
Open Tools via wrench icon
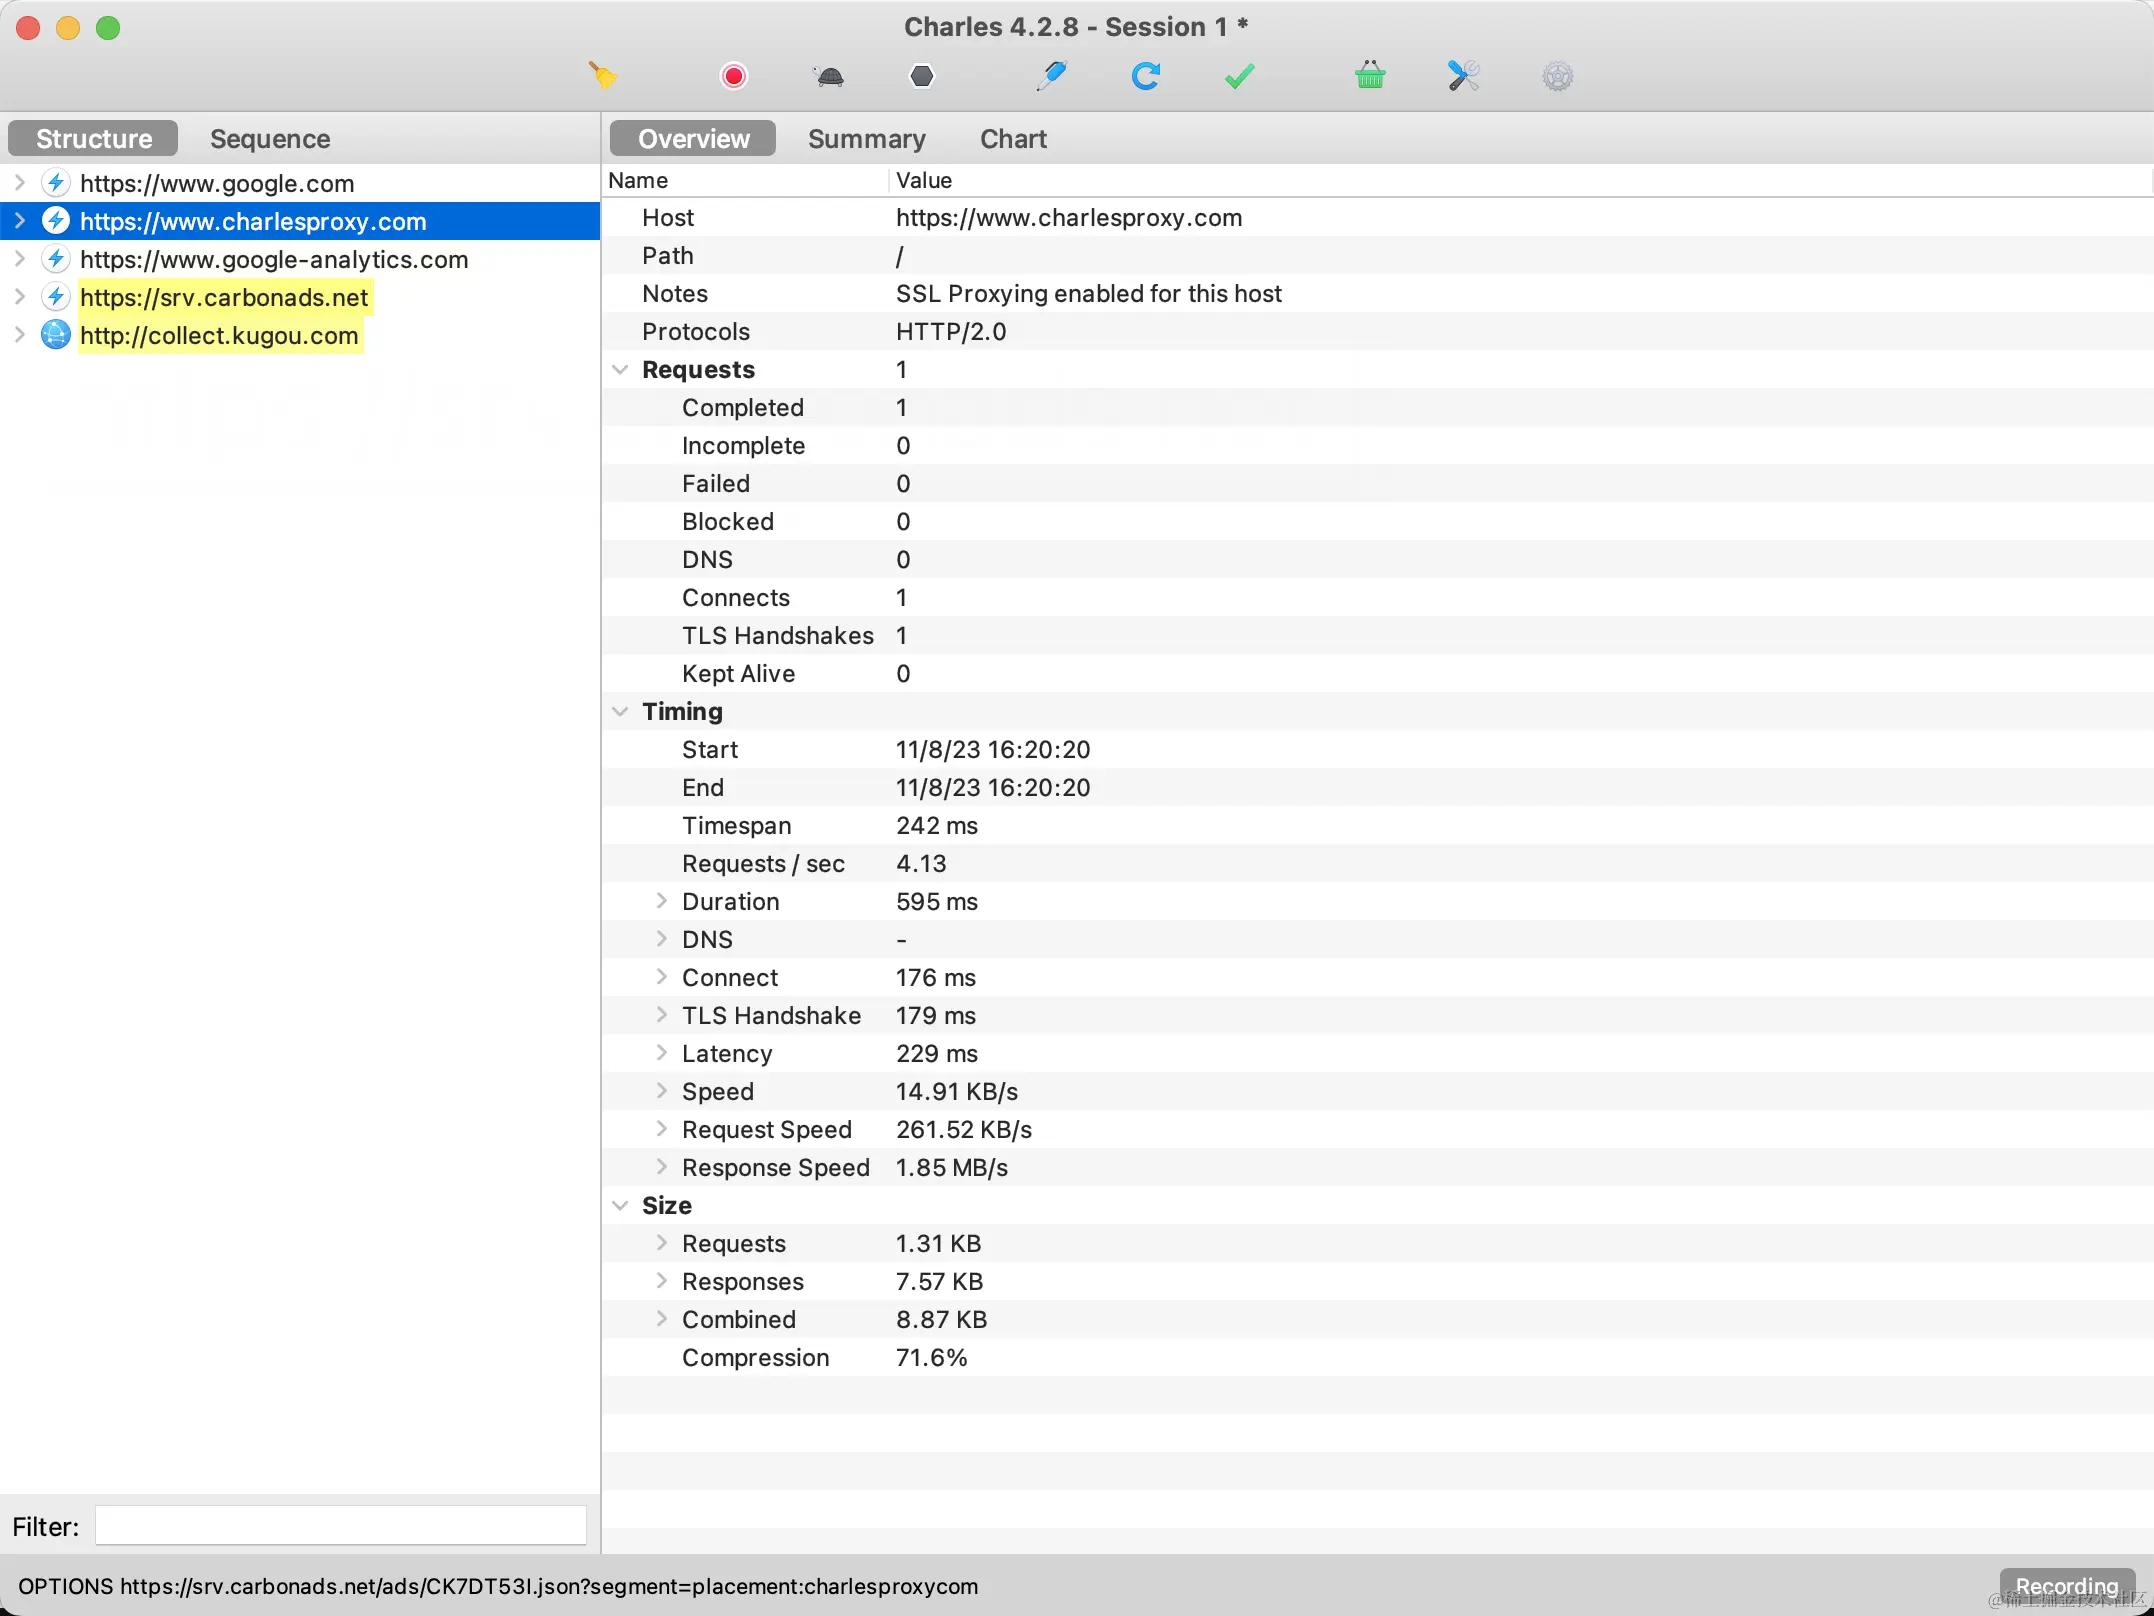click(1463, 76)
